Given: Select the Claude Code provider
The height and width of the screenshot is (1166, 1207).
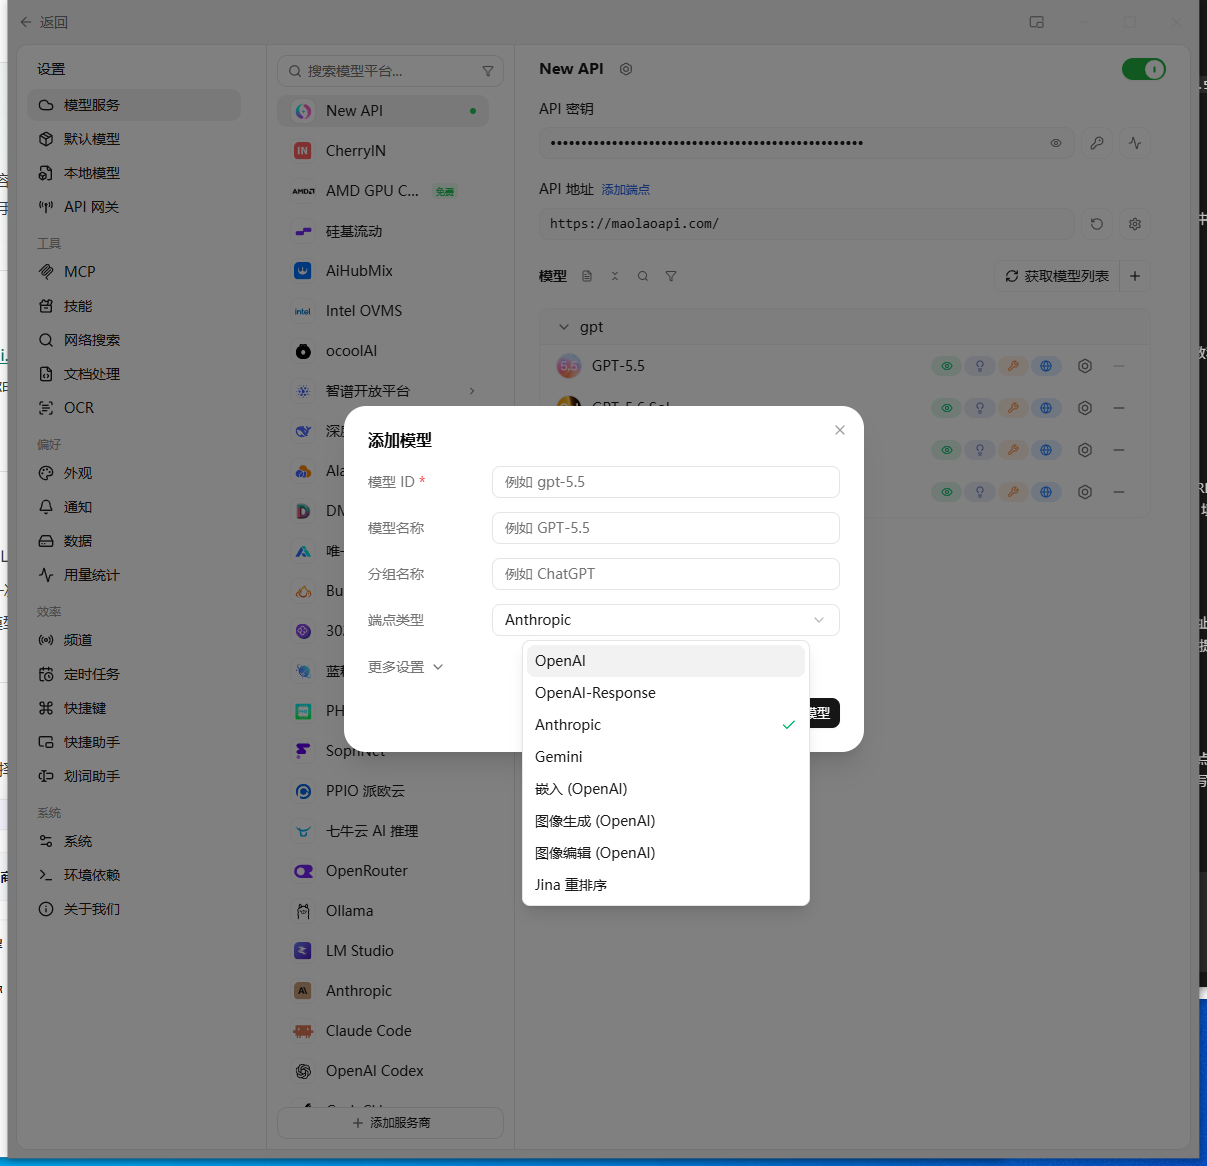Looking at the screenshot, I should click(383, 1031).
